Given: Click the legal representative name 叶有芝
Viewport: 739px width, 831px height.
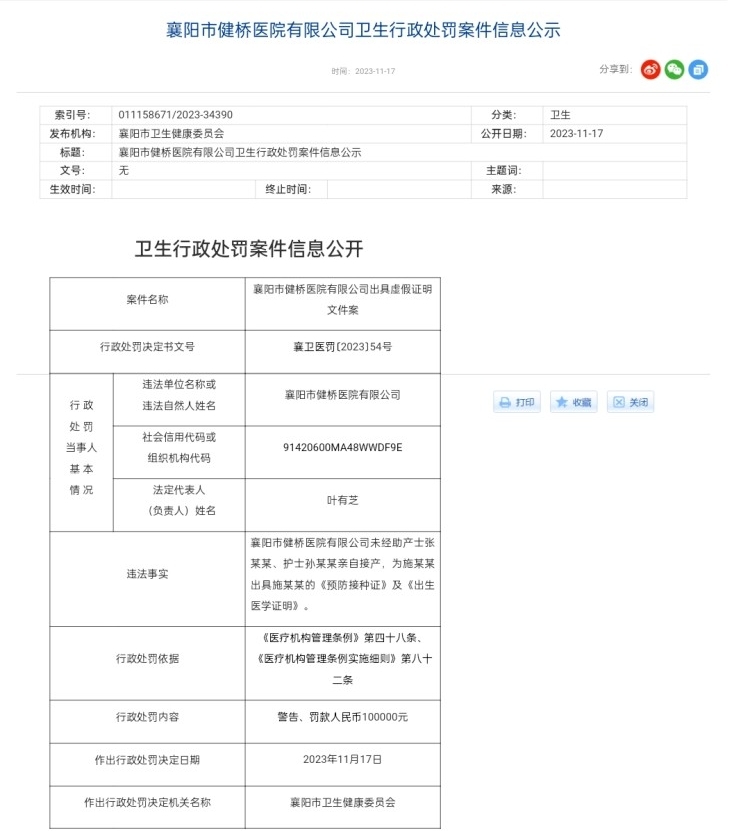Looking at the screenshot, I should pos(342,500).
